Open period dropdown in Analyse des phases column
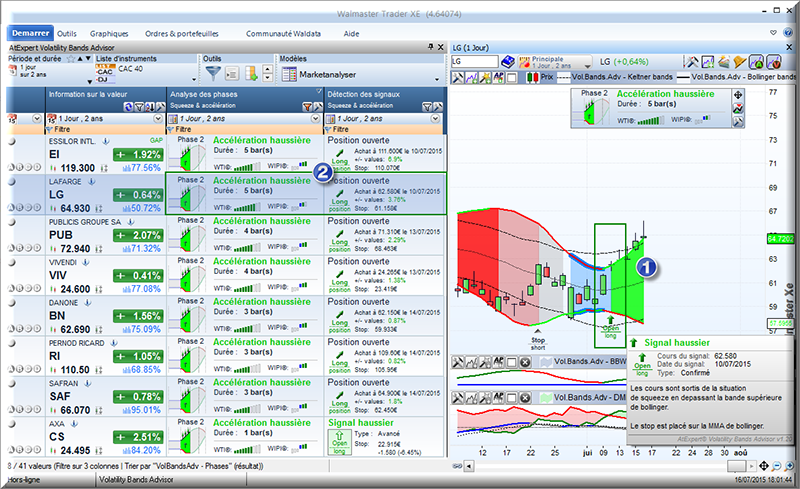The width and height of the screenshot is (800, 489). pos(315,118)
